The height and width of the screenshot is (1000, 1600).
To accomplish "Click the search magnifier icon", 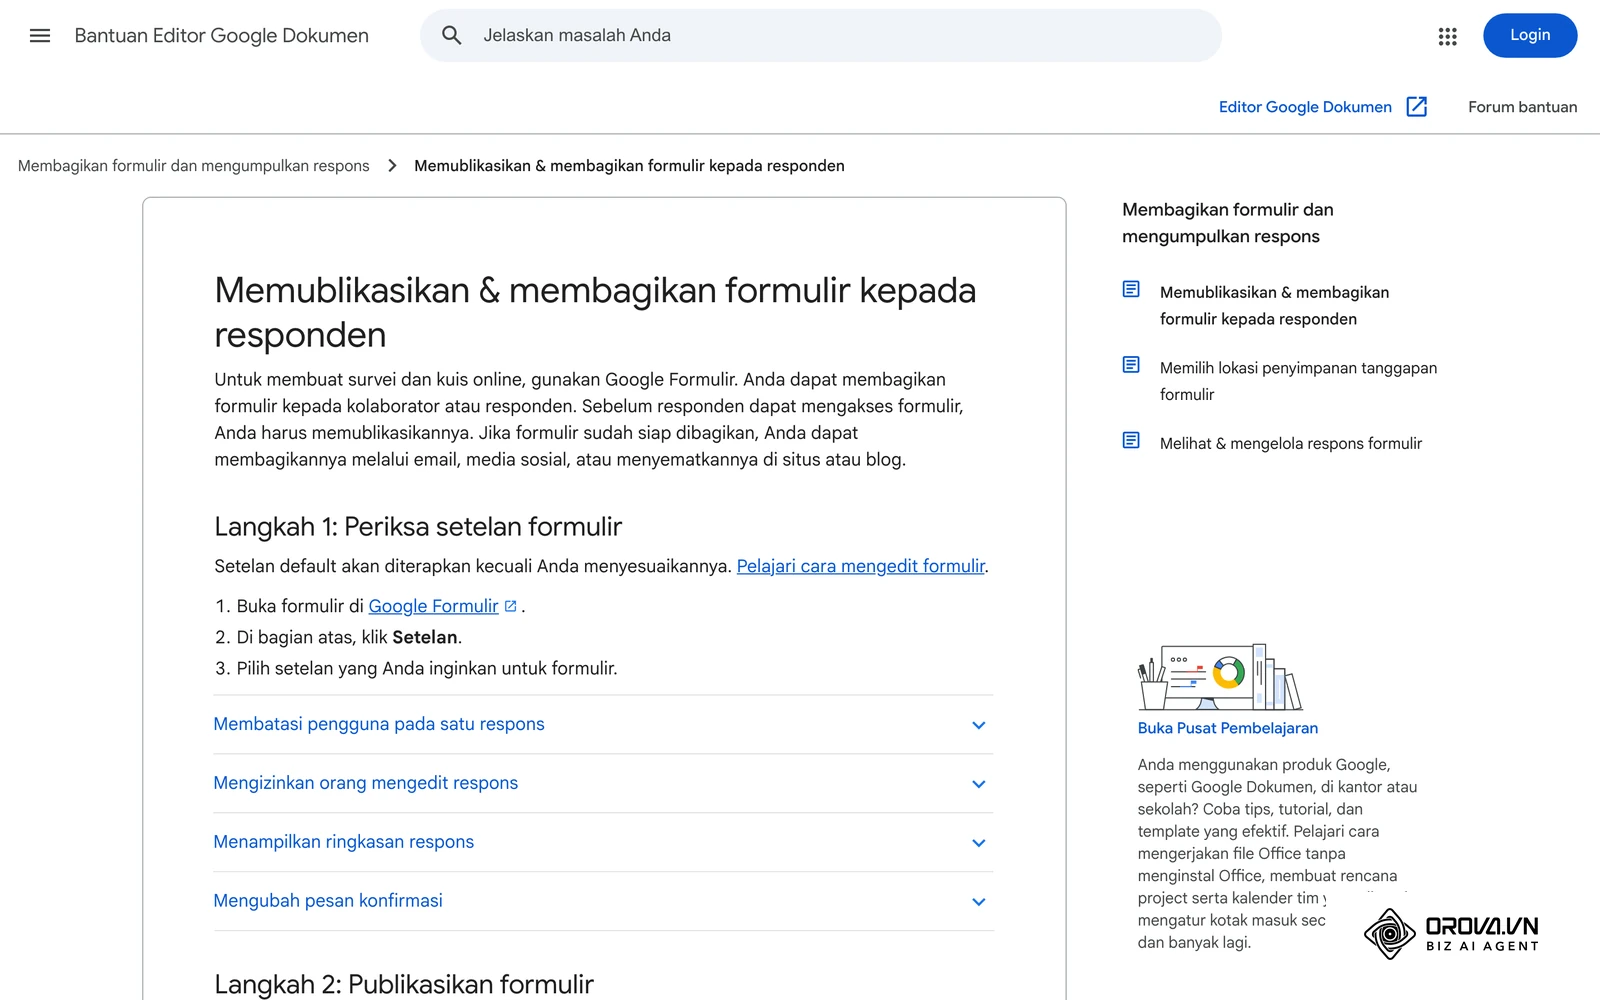I will 452,36.
